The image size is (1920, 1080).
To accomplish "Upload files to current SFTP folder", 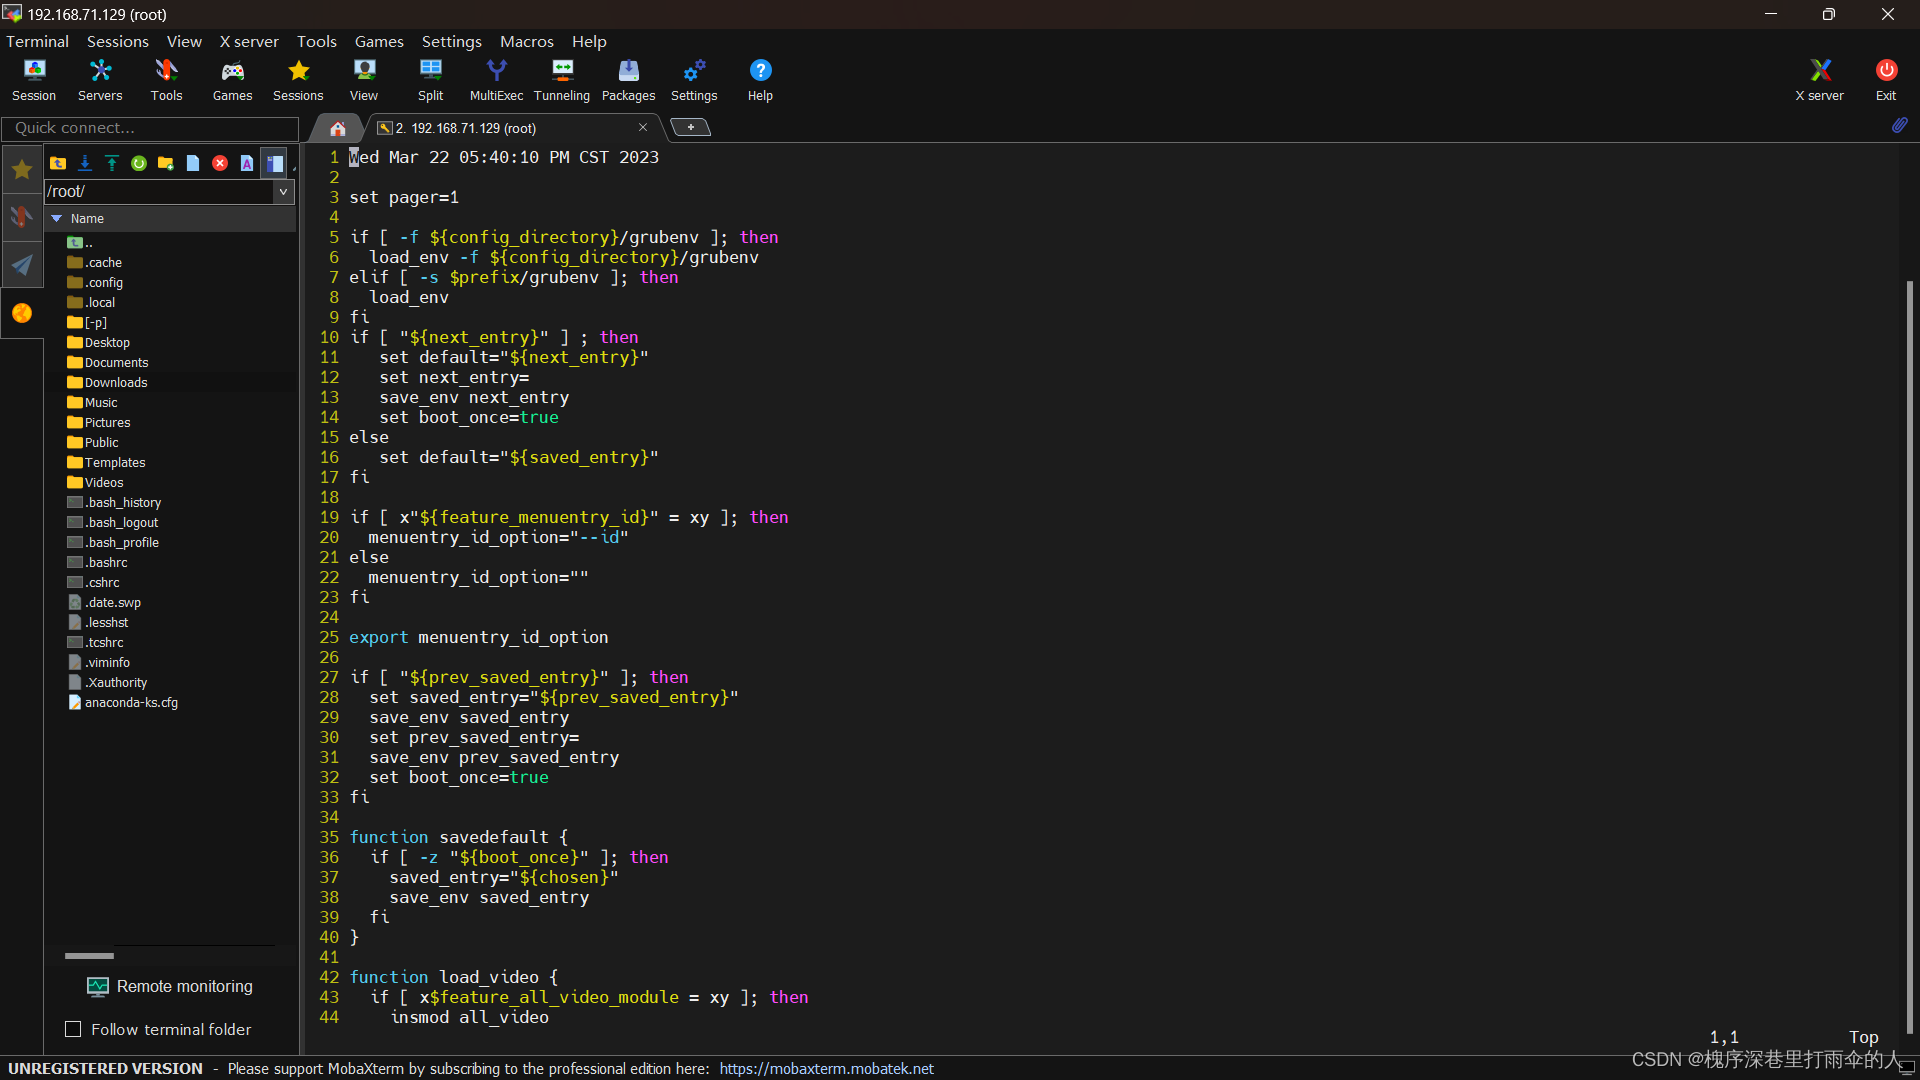I will tap(112, 163).
